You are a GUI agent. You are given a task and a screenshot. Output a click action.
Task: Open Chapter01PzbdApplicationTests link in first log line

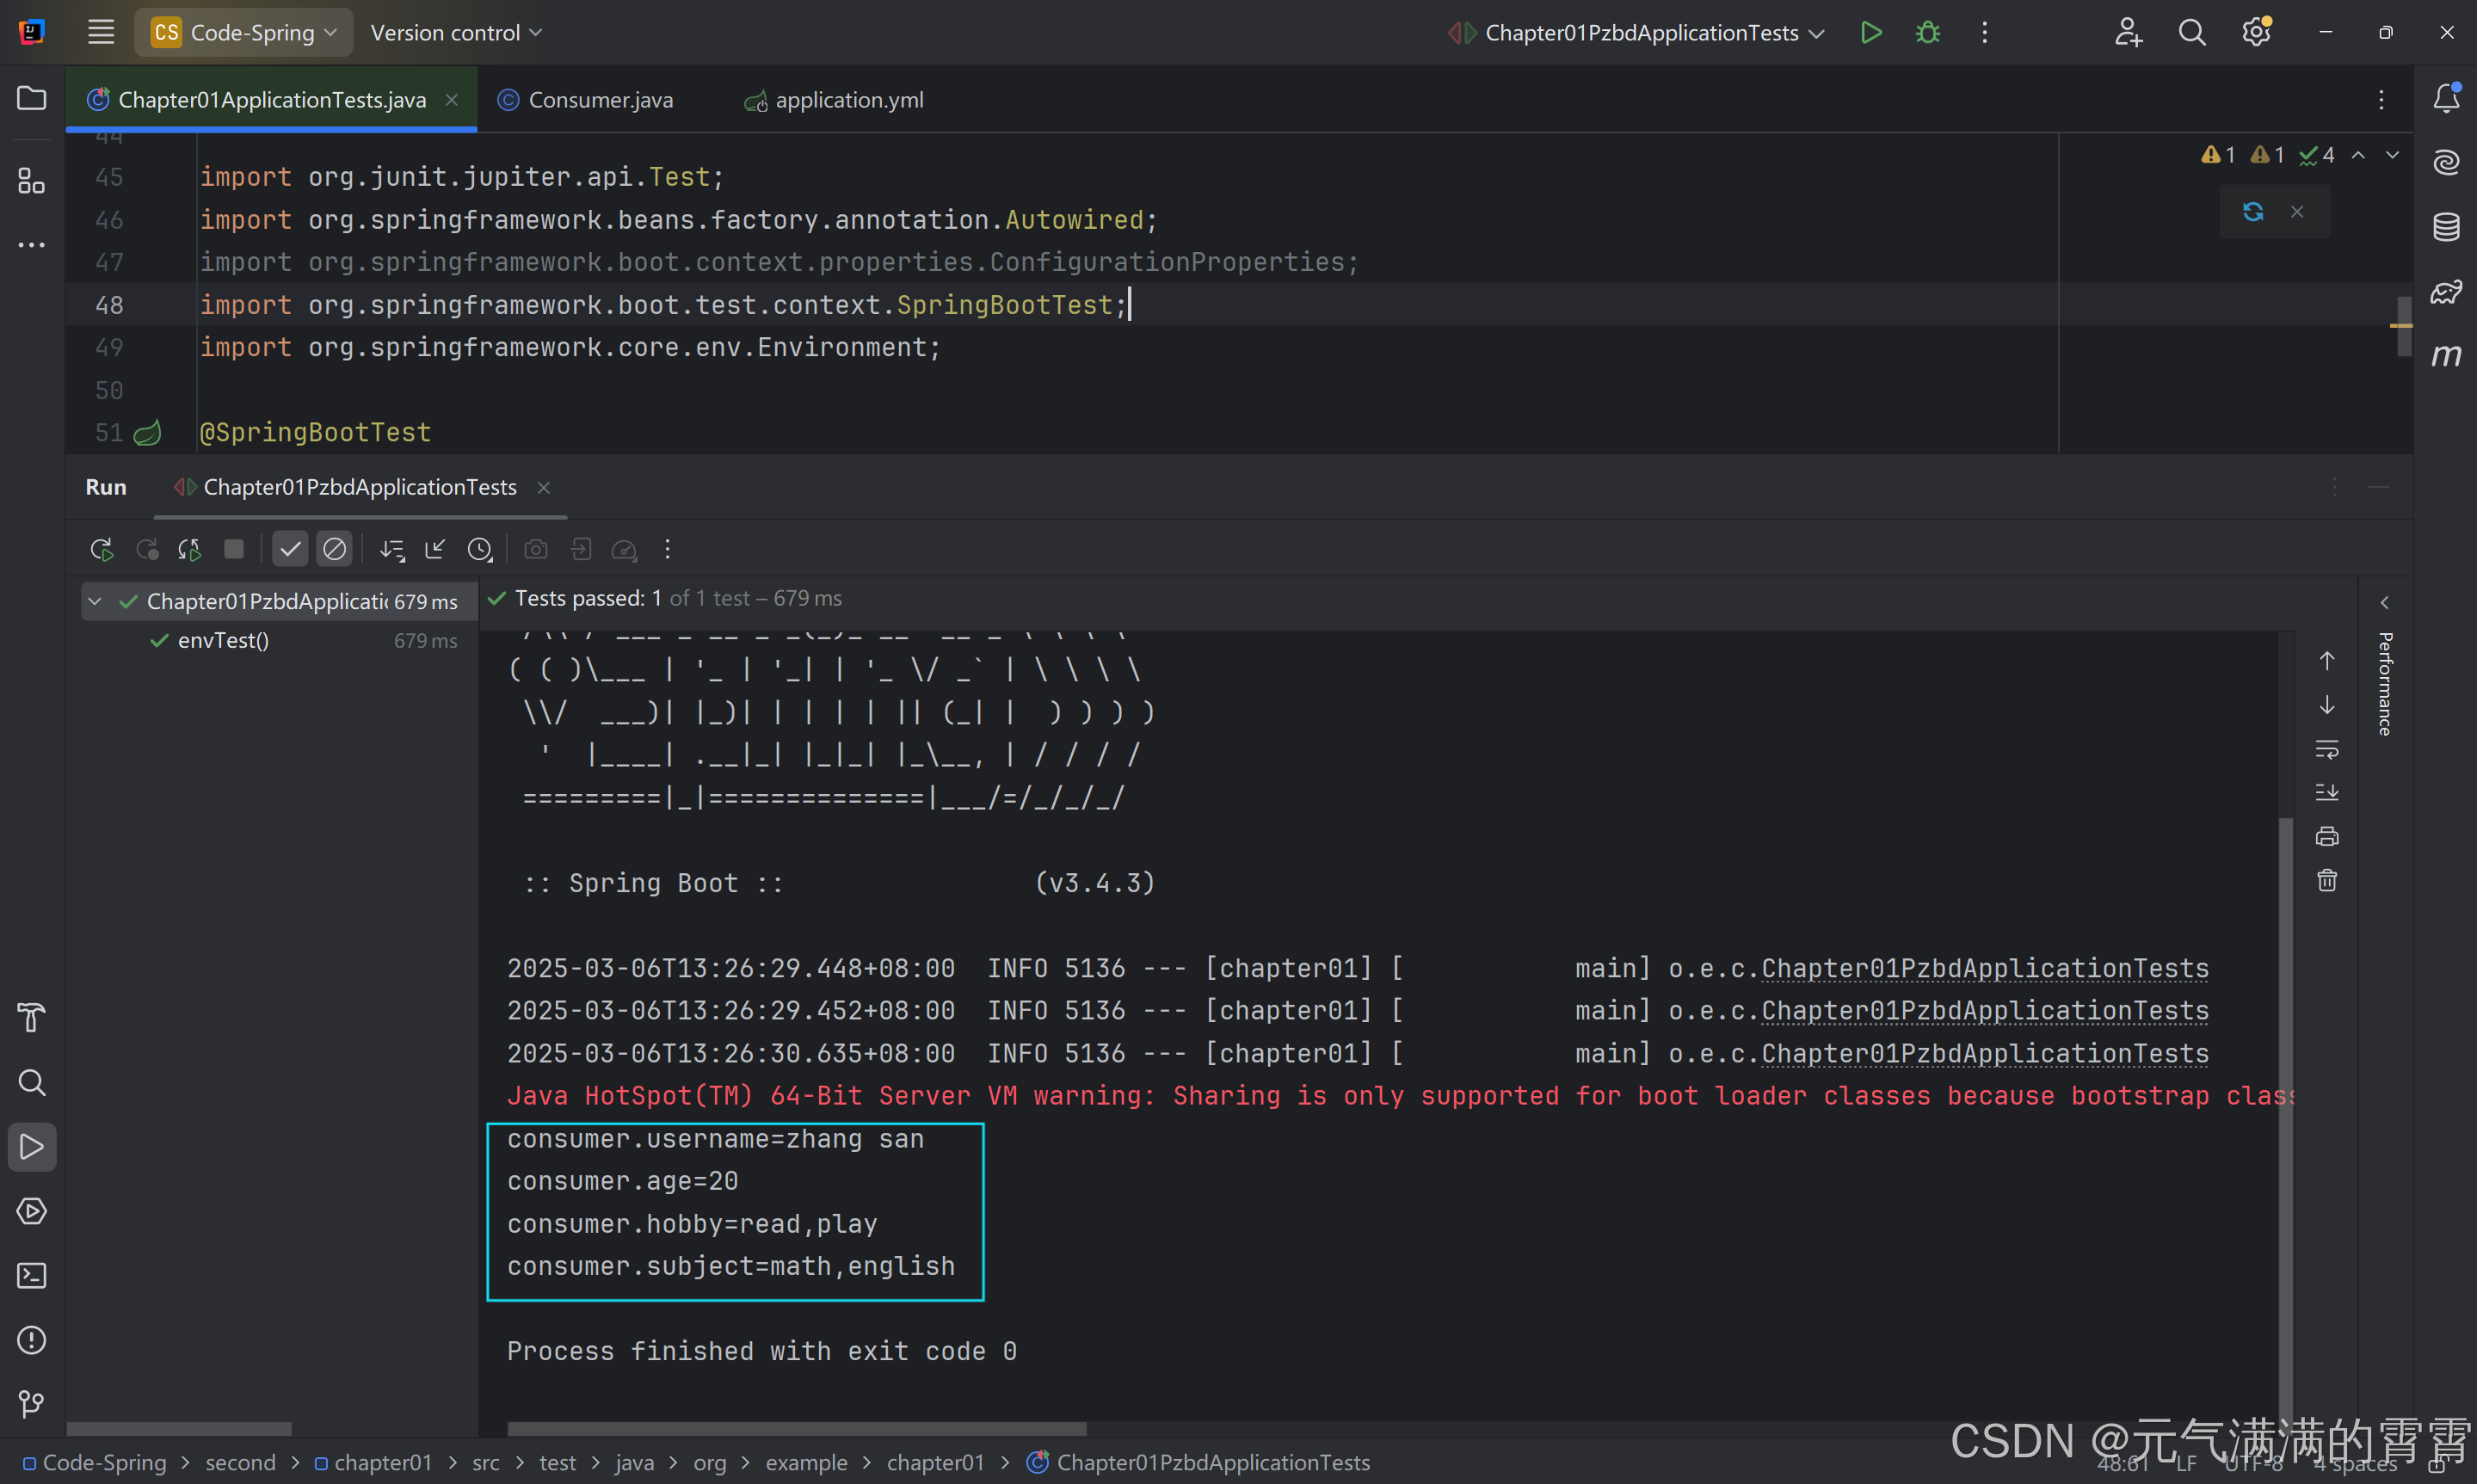(1984, 968)
